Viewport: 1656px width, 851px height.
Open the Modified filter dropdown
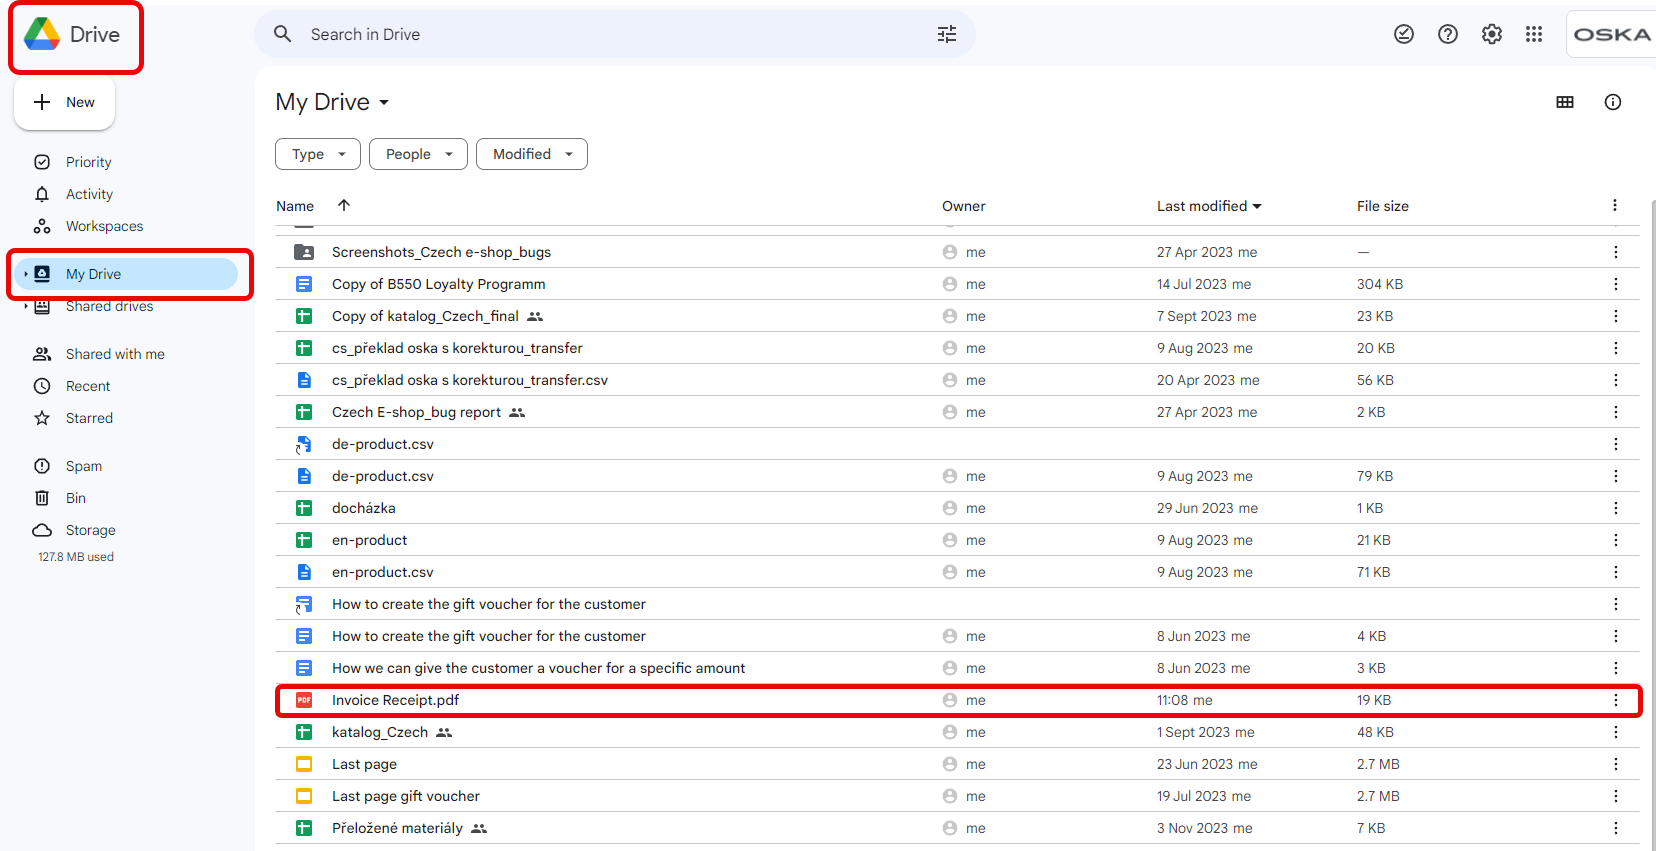[x=531, y=154]
